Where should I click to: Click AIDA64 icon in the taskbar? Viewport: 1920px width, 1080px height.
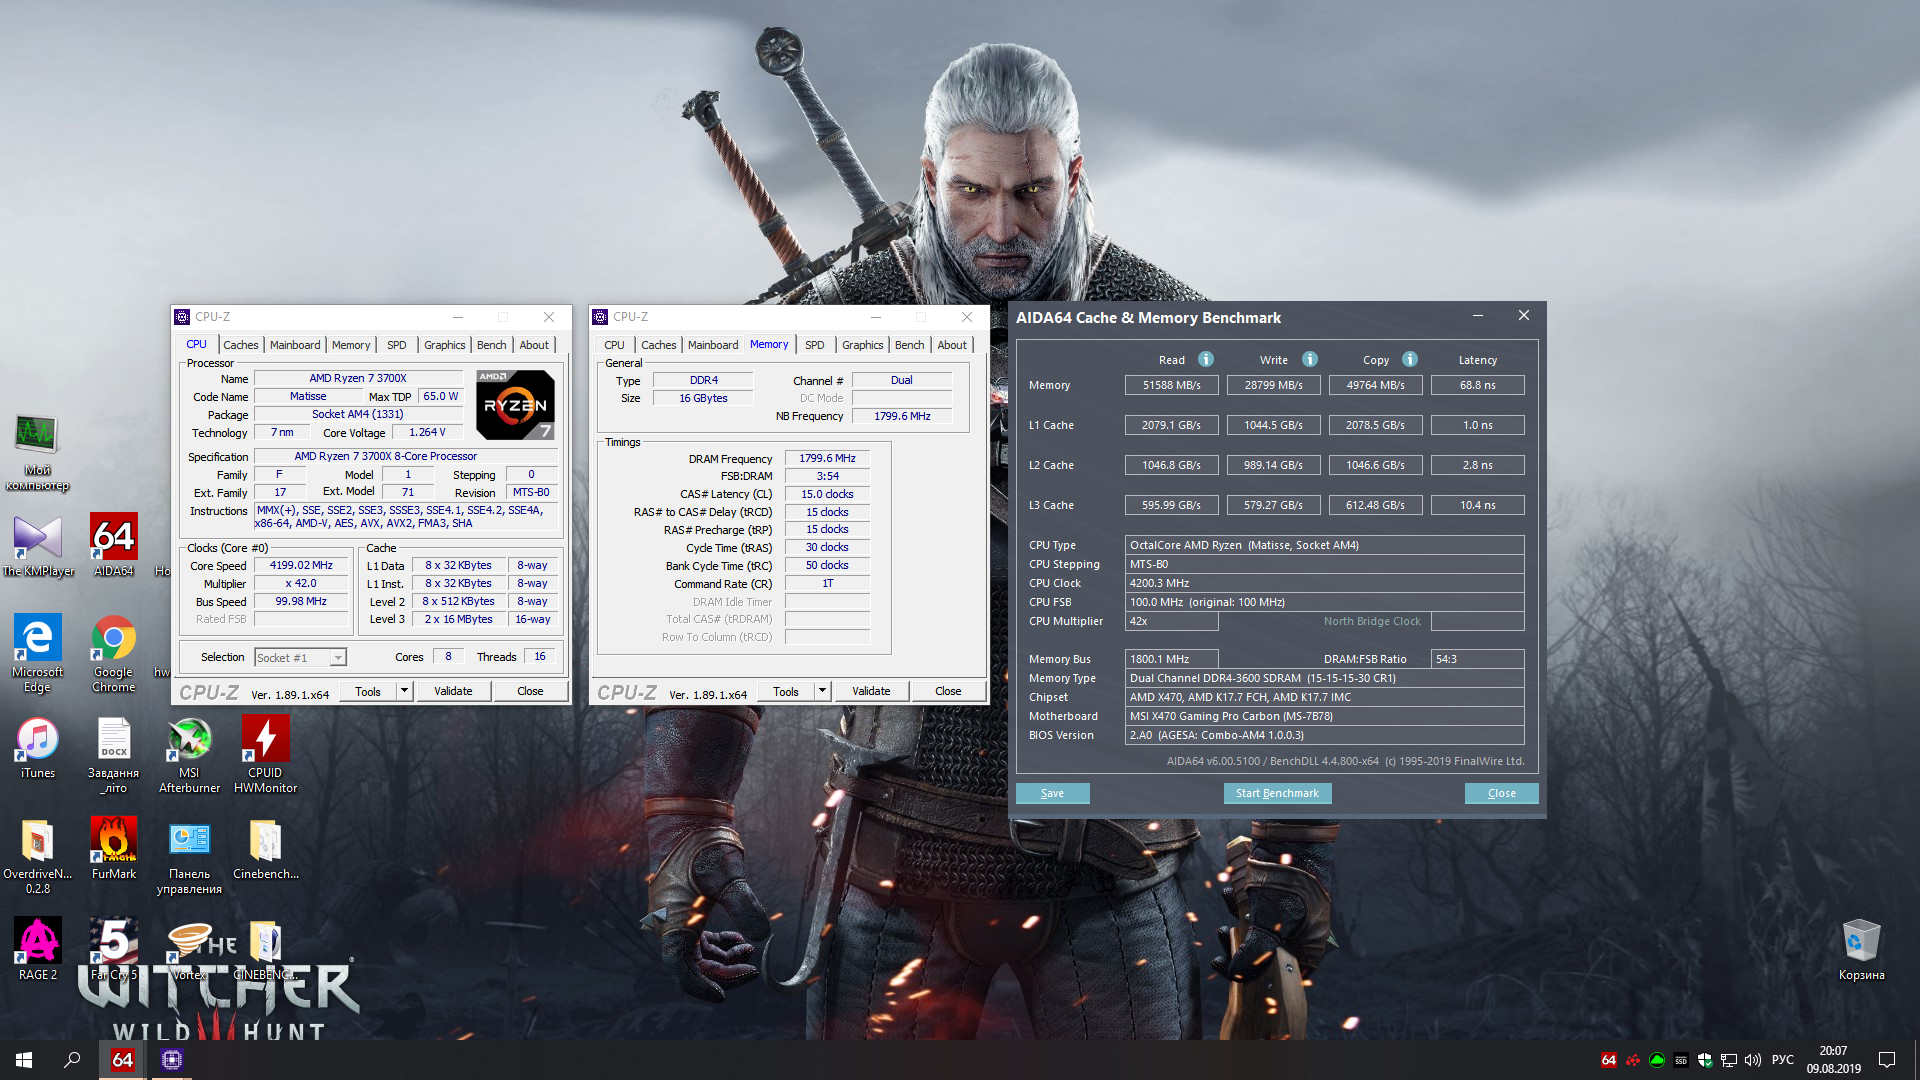(122, 1060)
